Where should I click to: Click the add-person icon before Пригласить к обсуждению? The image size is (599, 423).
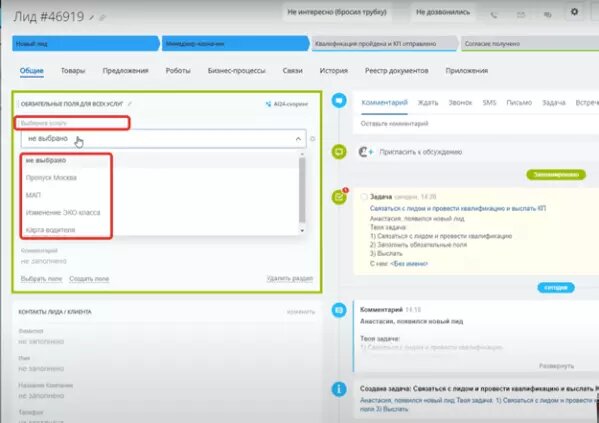click(x=366, y=152)
